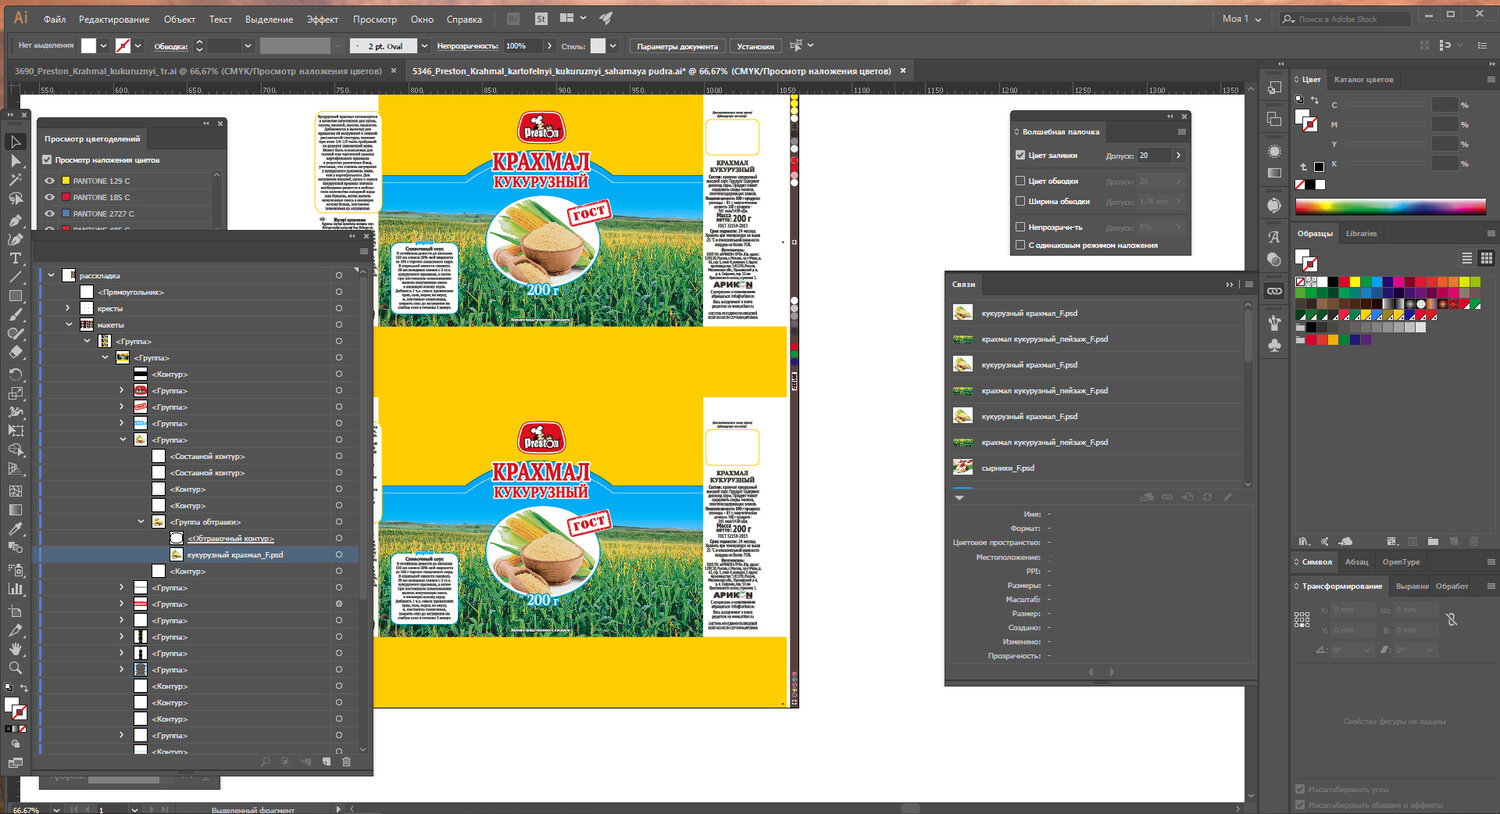Select layer item 'кукурузный крахмал_F.psd'
This screenshot has height=814, width=1500.
coord(234,555)
